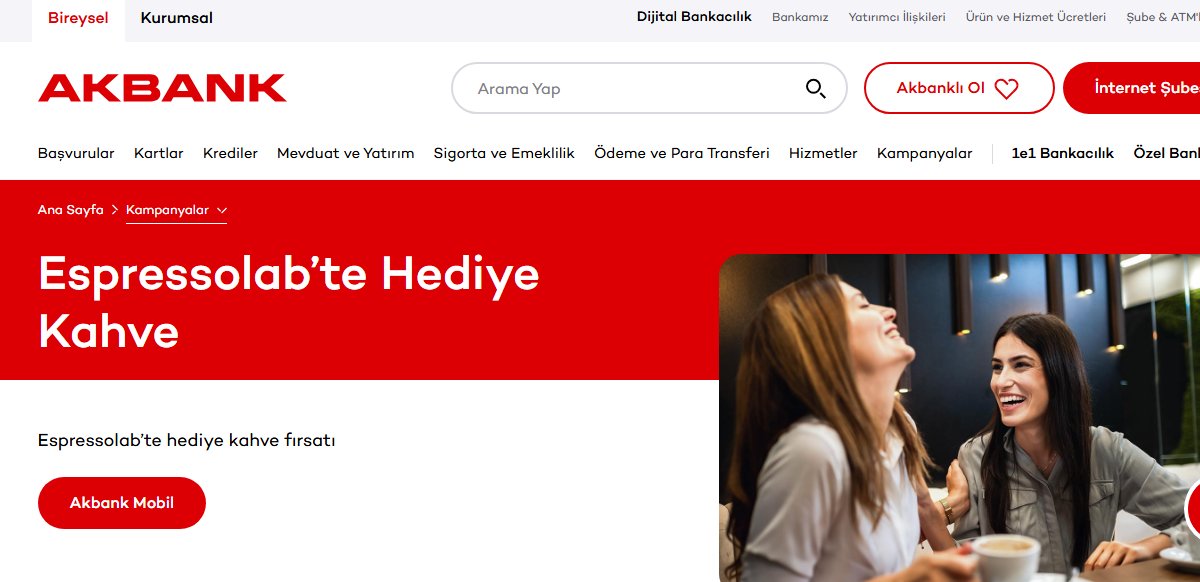Viewport: 1200px width, 582px height.
Task: Focus the Arama Yap search field
Action: (649, 88)
